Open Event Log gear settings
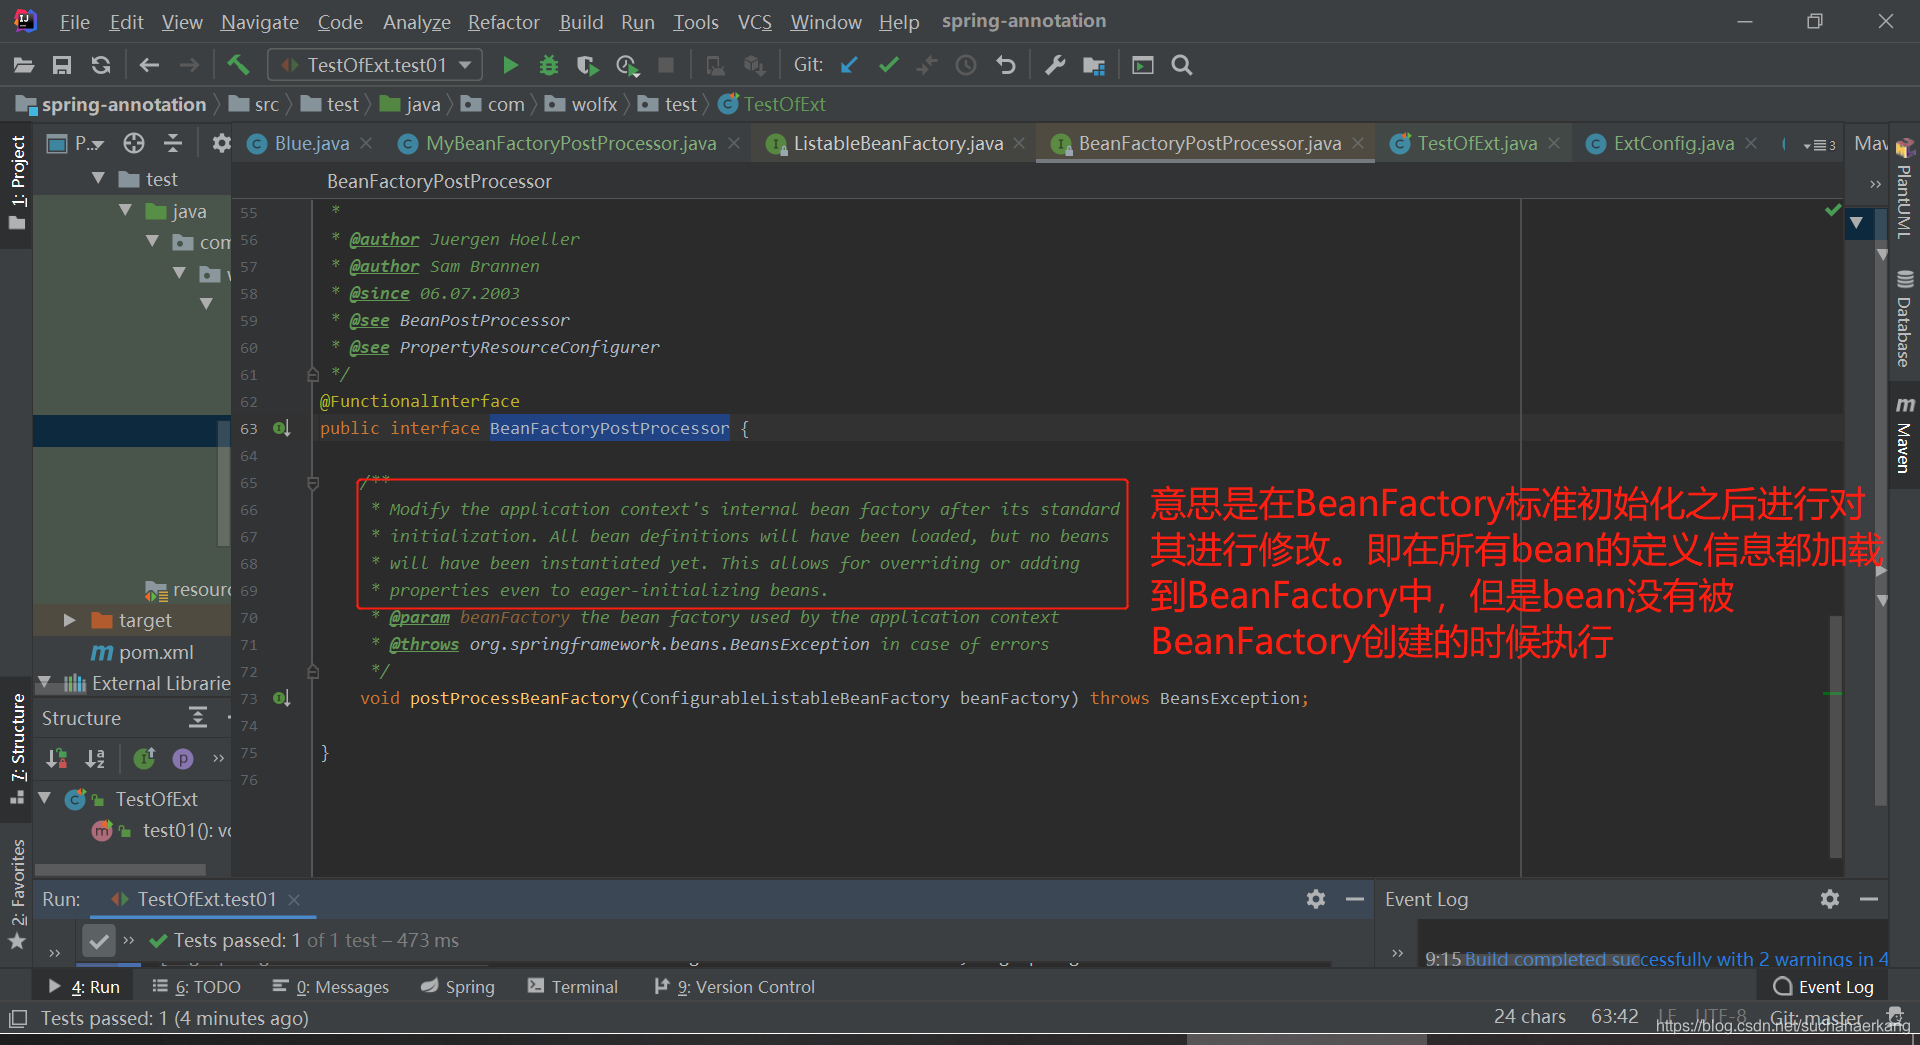Viewport: 1920px width, 1045px height. click(x=1830, y=899)
